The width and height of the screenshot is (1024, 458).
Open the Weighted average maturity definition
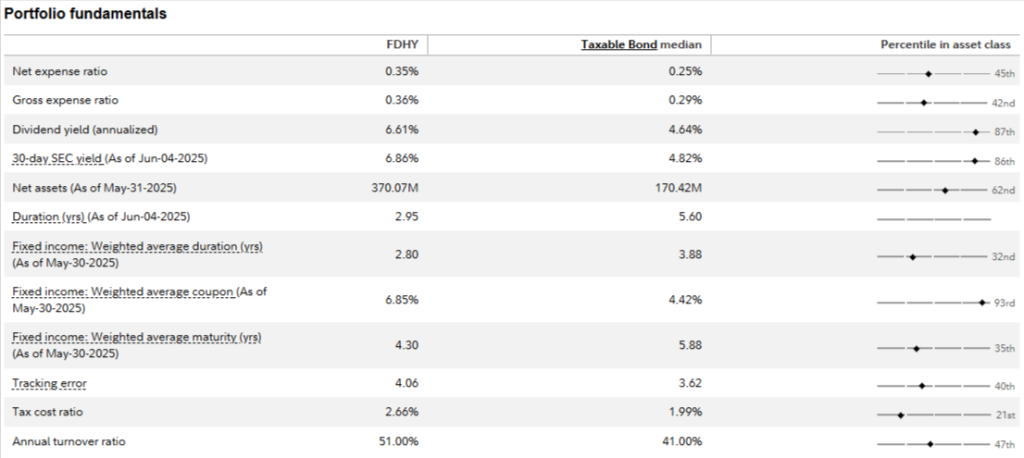pyautogui.click(x=137, y=337)
